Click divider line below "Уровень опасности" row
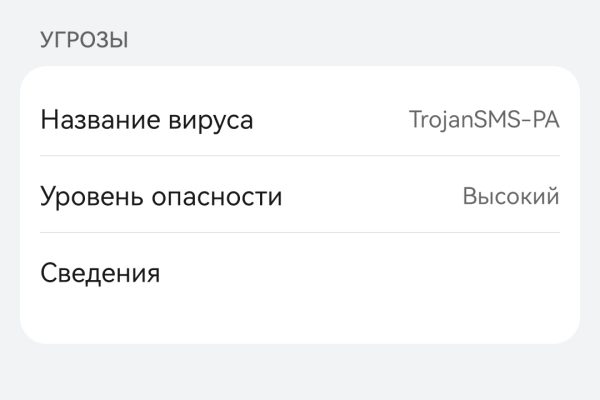 tap(300, 233)
